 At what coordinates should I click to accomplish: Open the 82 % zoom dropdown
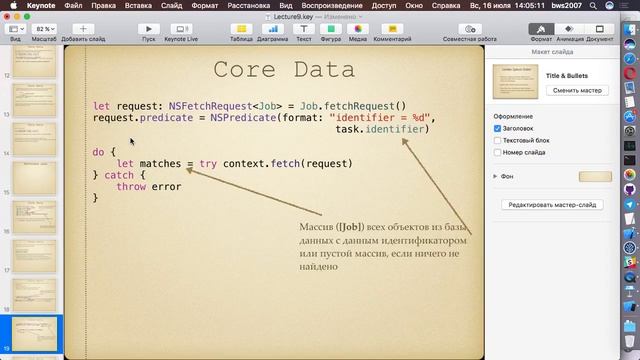pos(44,29)
